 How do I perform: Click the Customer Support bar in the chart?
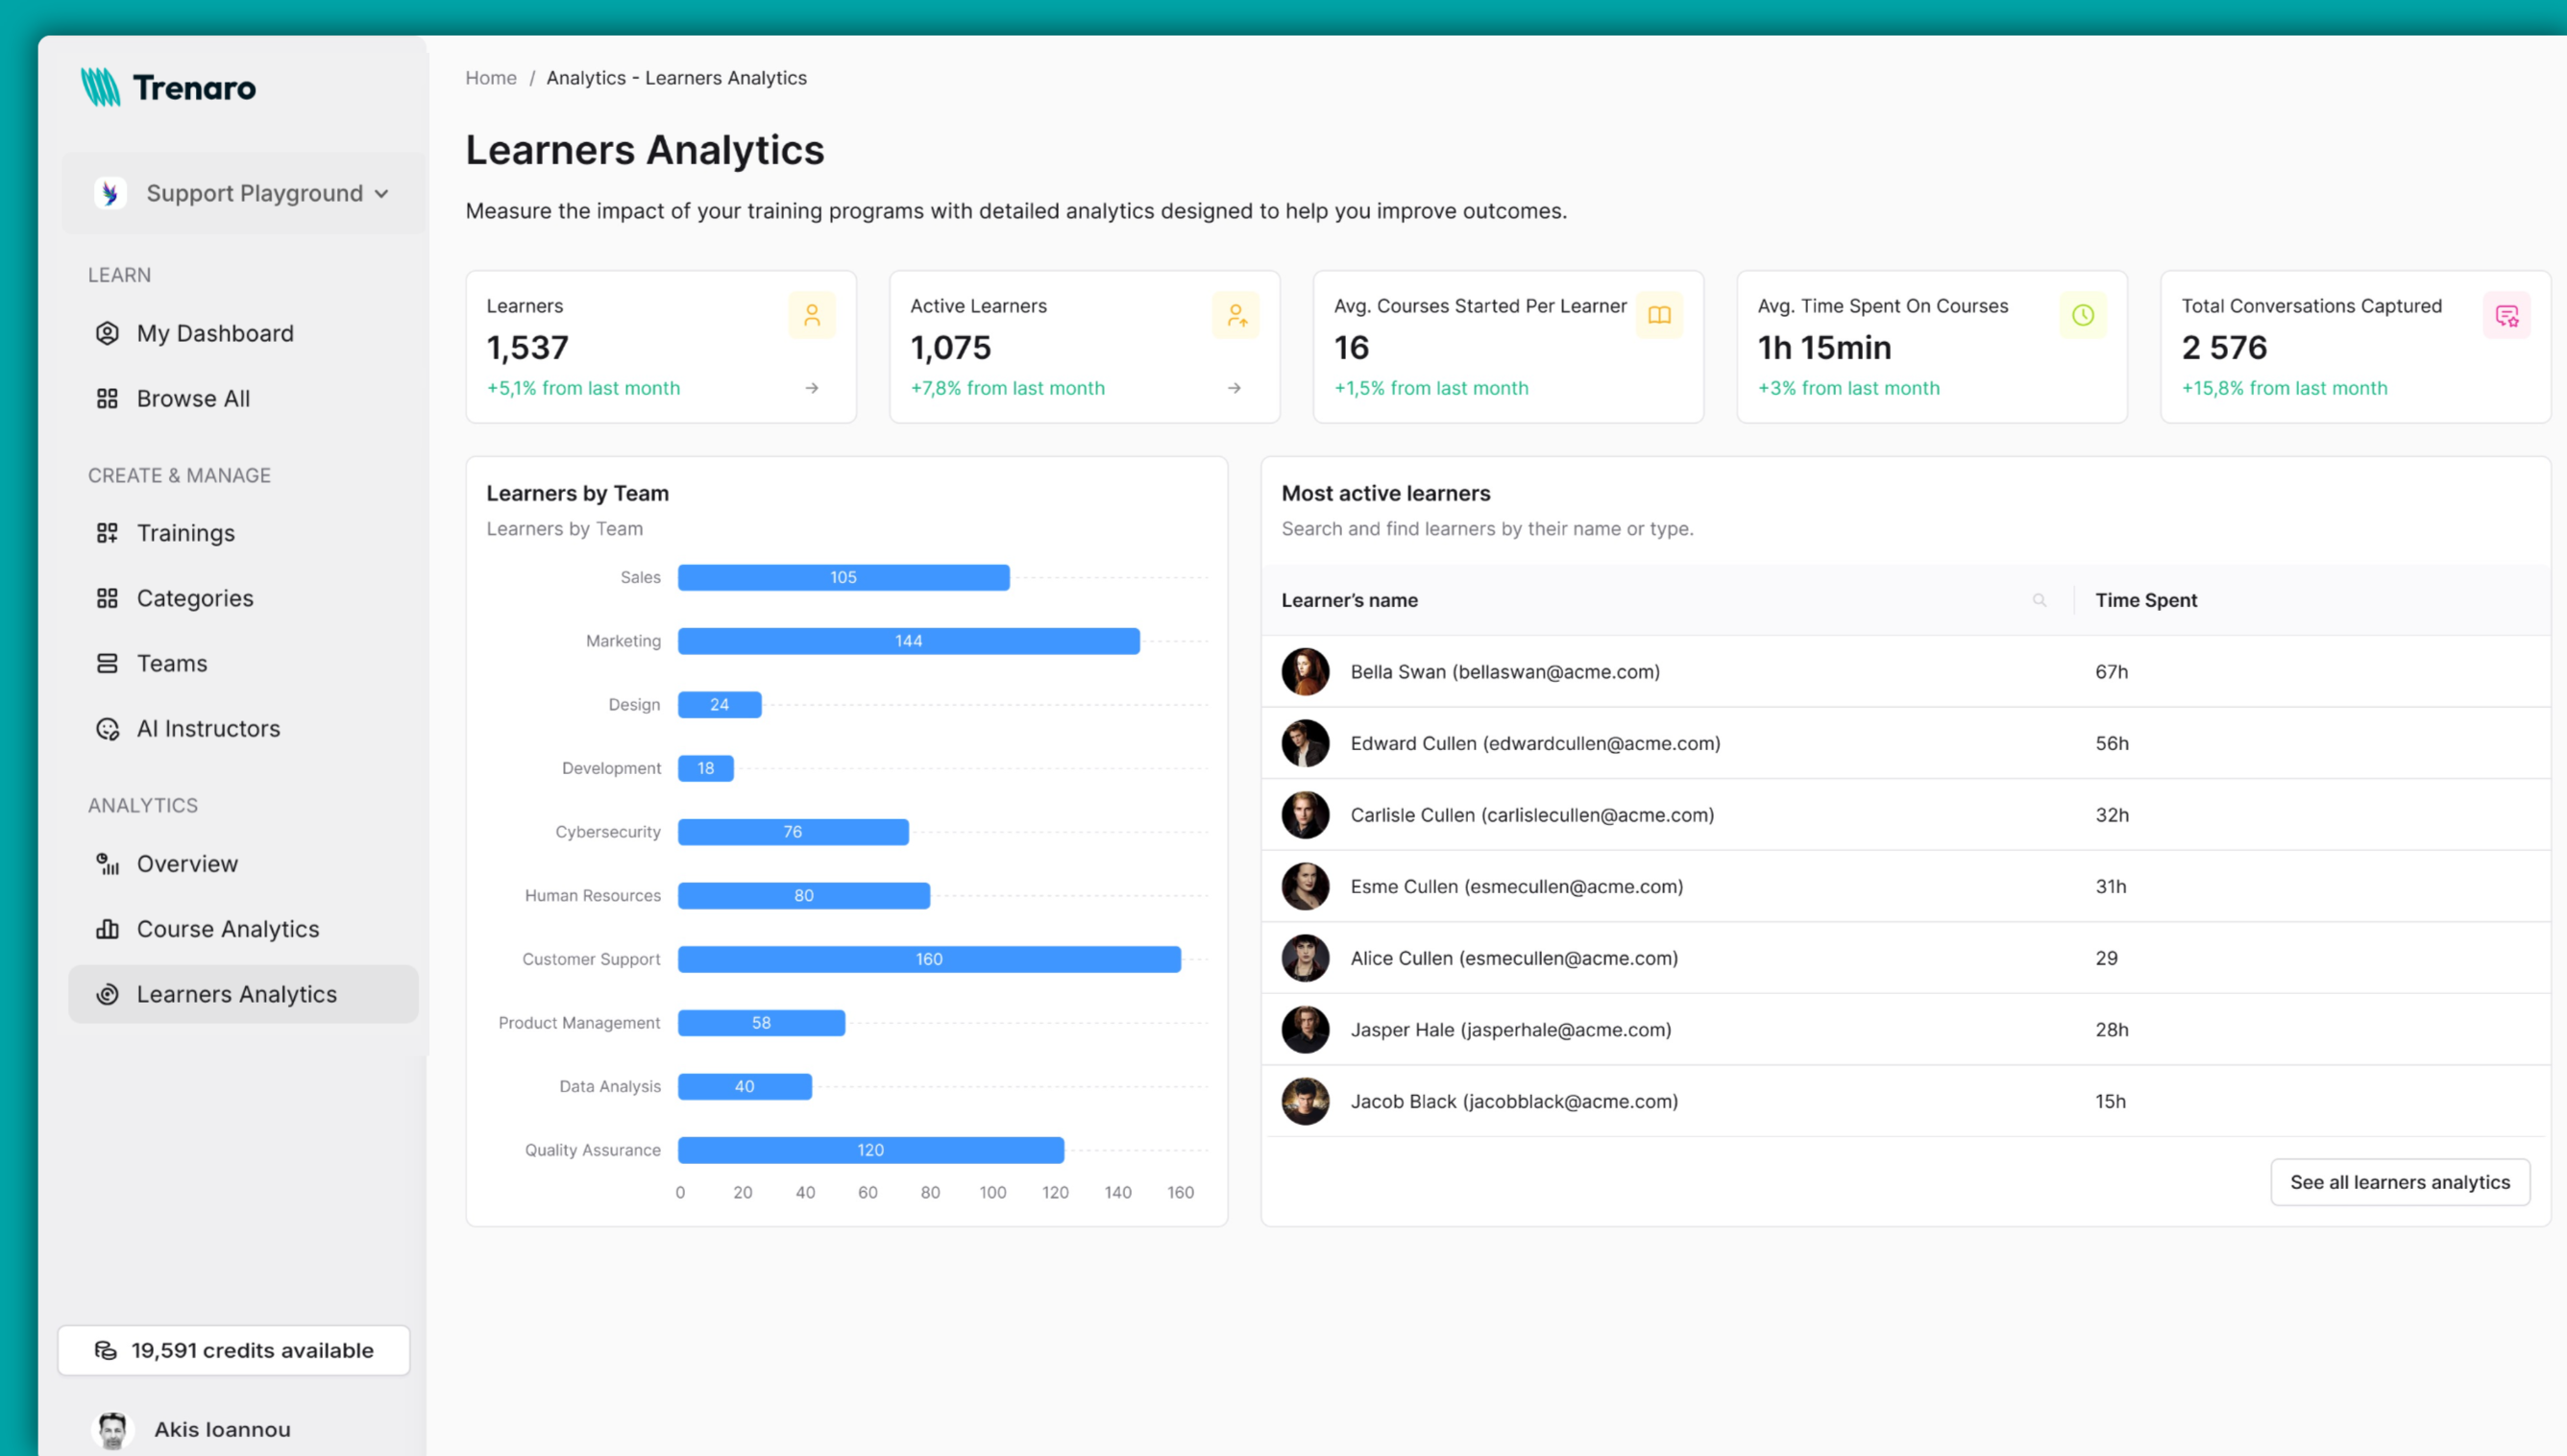(928, 959)
